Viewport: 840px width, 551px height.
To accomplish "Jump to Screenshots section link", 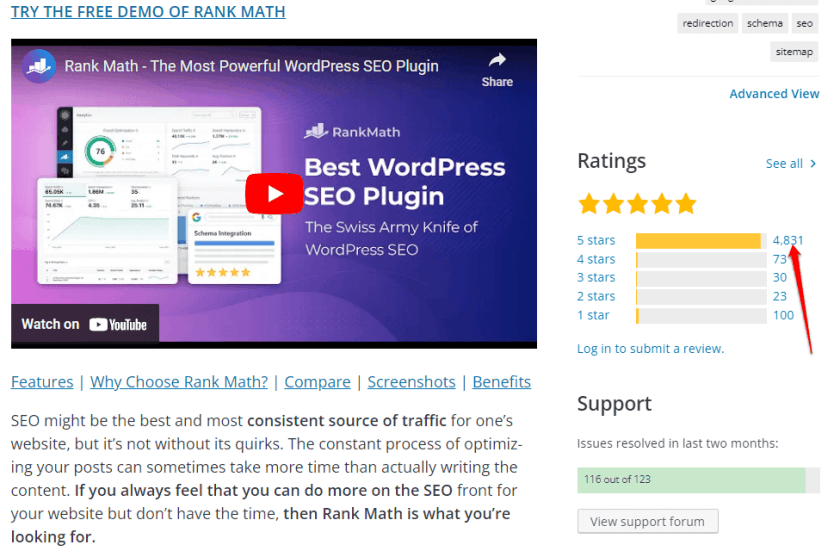I will 411,382.
